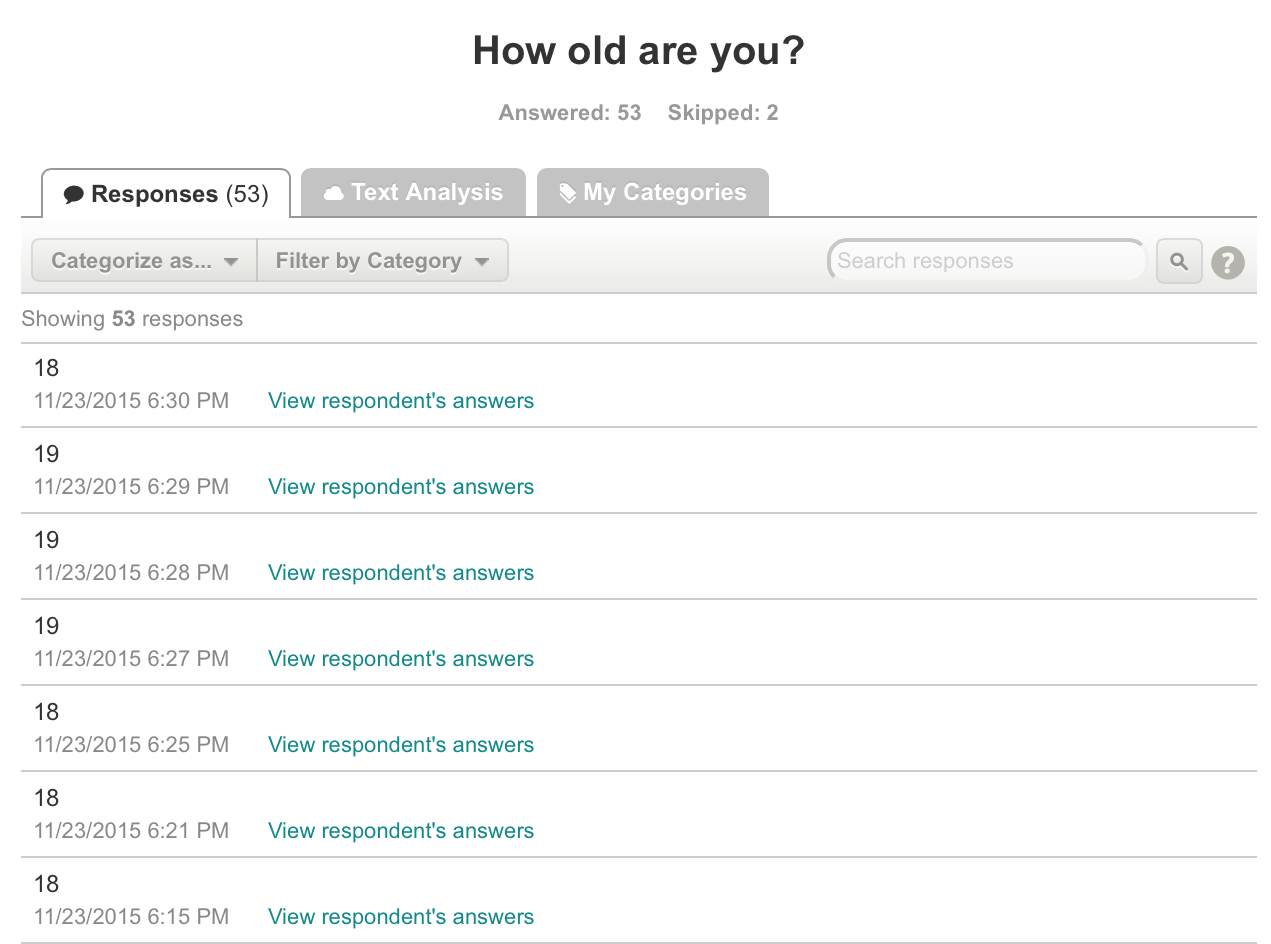Image resolution: width=1271 pixels, height=944 pixels.
Task: Open respondent's answers for 6:25 PM entry
Action: [401, 745]
